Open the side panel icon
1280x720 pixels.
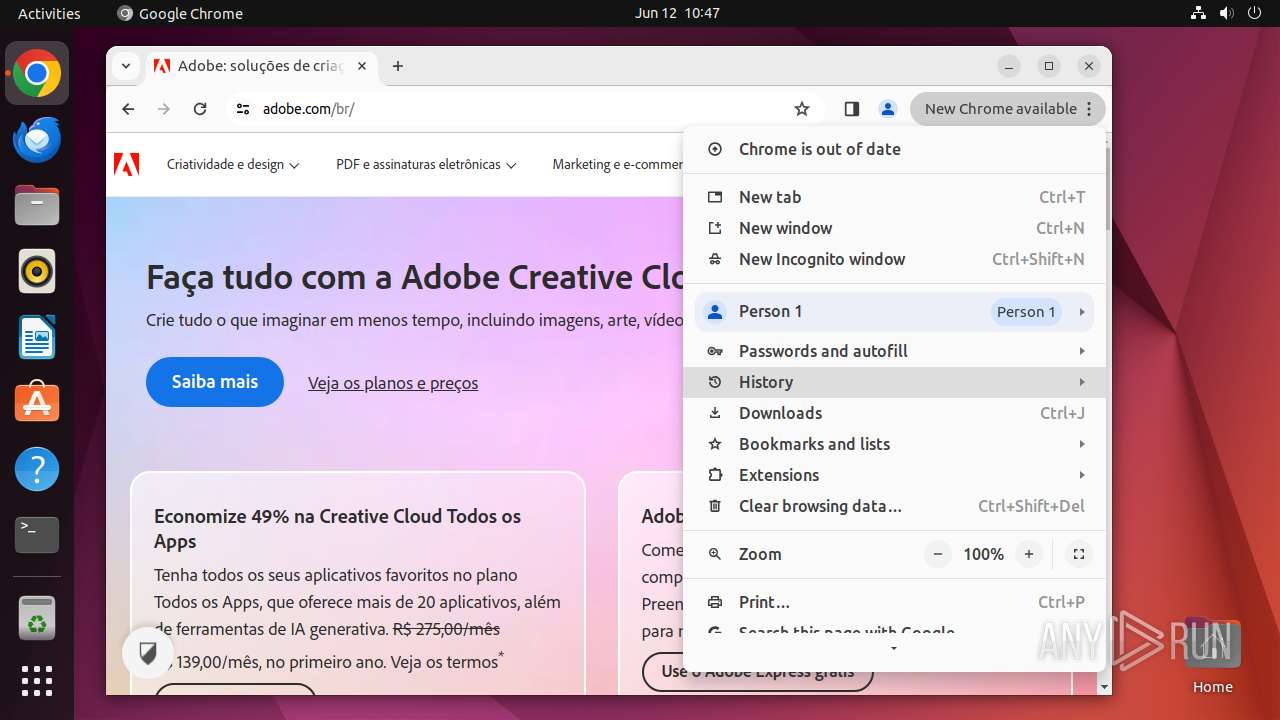tap(851, 109)
